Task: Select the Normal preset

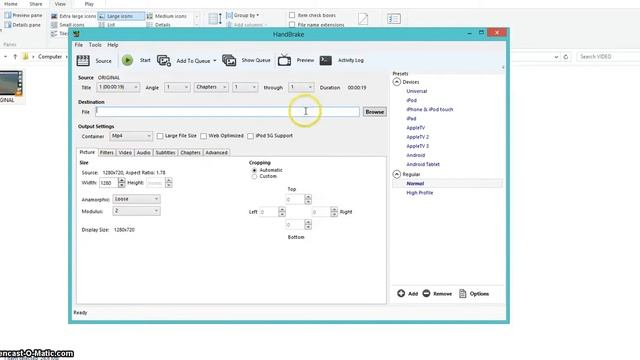Action: 415,184
